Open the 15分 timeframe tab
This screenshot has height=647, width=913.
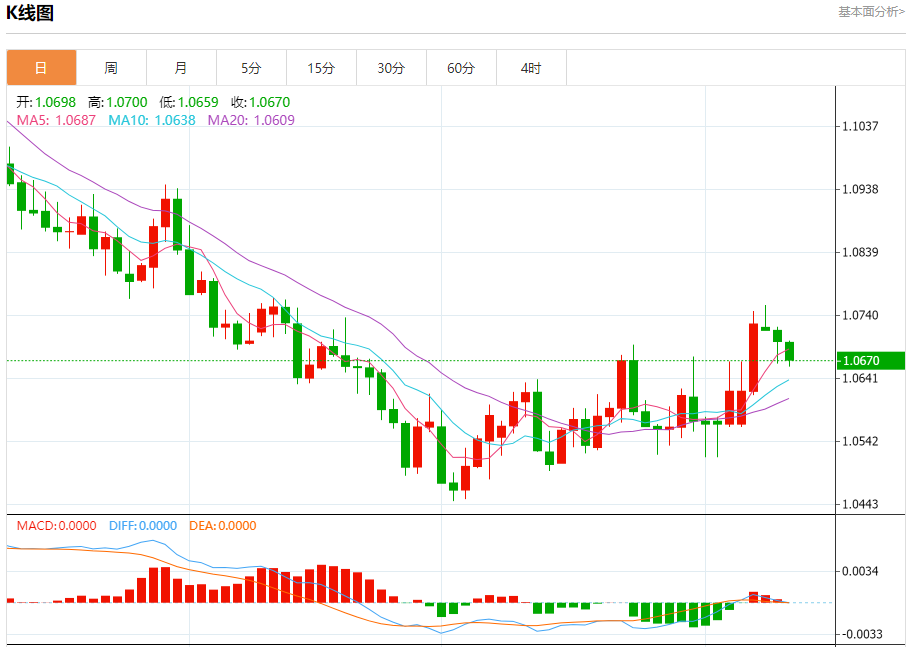pyautogui.click(x=321, y=68)
